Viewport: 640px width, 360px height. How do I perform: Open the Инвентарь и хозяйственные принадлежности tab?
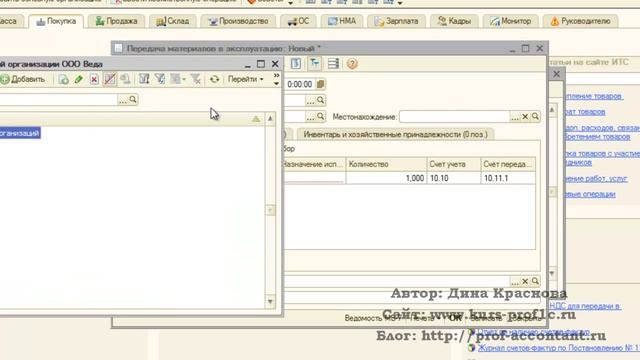coord(396,134)
